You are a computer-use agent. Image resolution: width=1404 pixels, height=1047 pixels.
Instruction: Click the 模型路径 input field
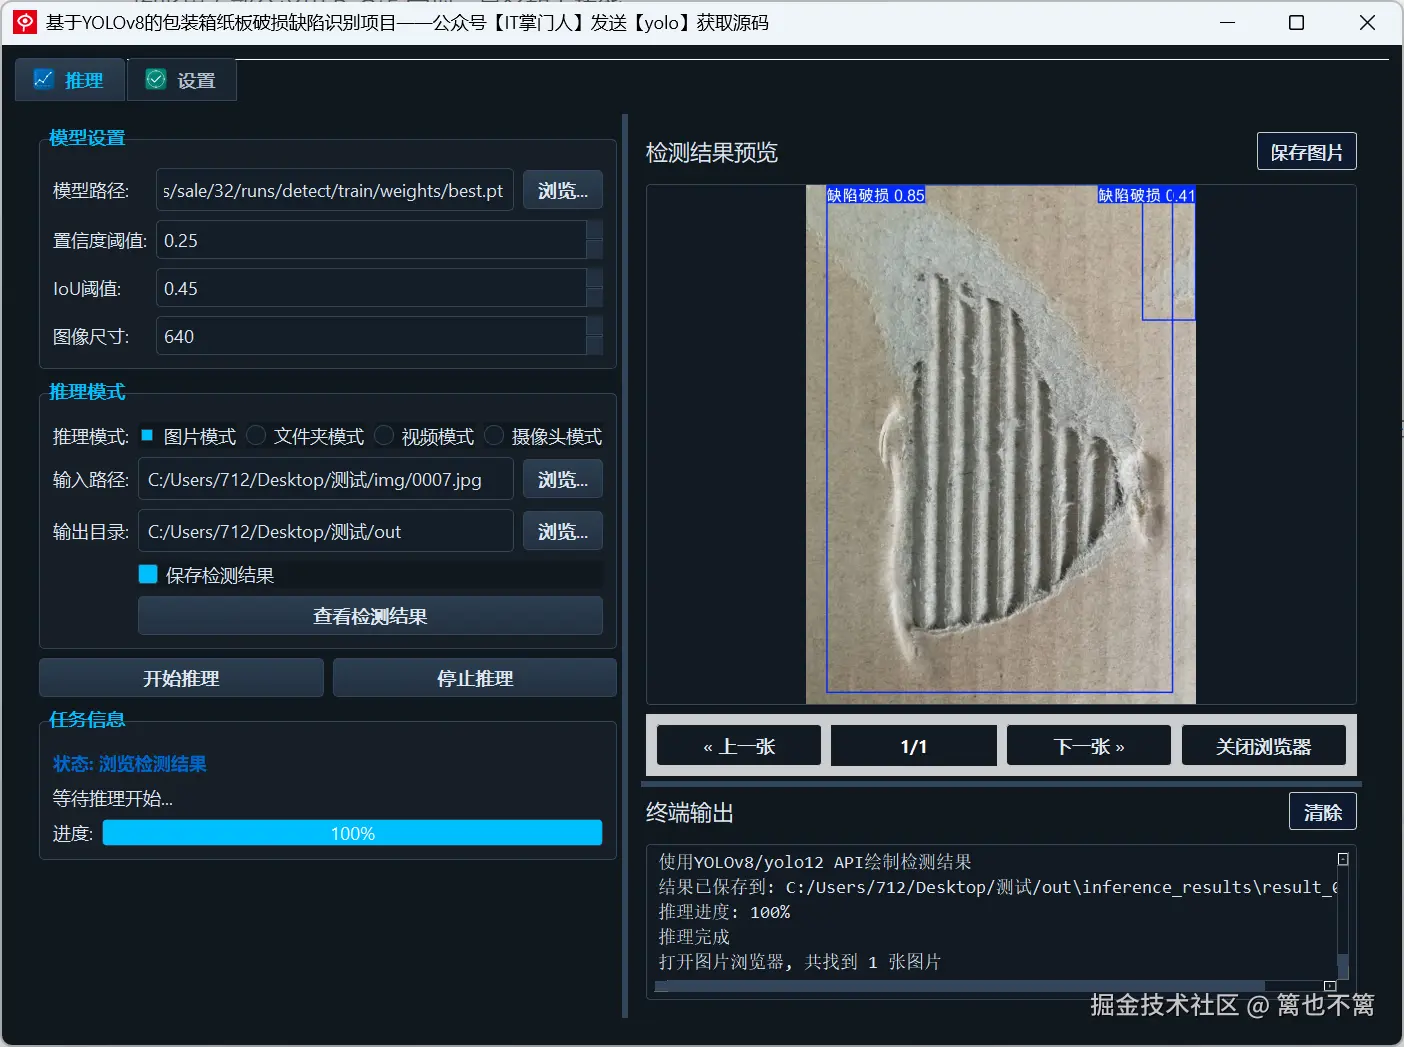pyautogui.click(x=335, y=190)
